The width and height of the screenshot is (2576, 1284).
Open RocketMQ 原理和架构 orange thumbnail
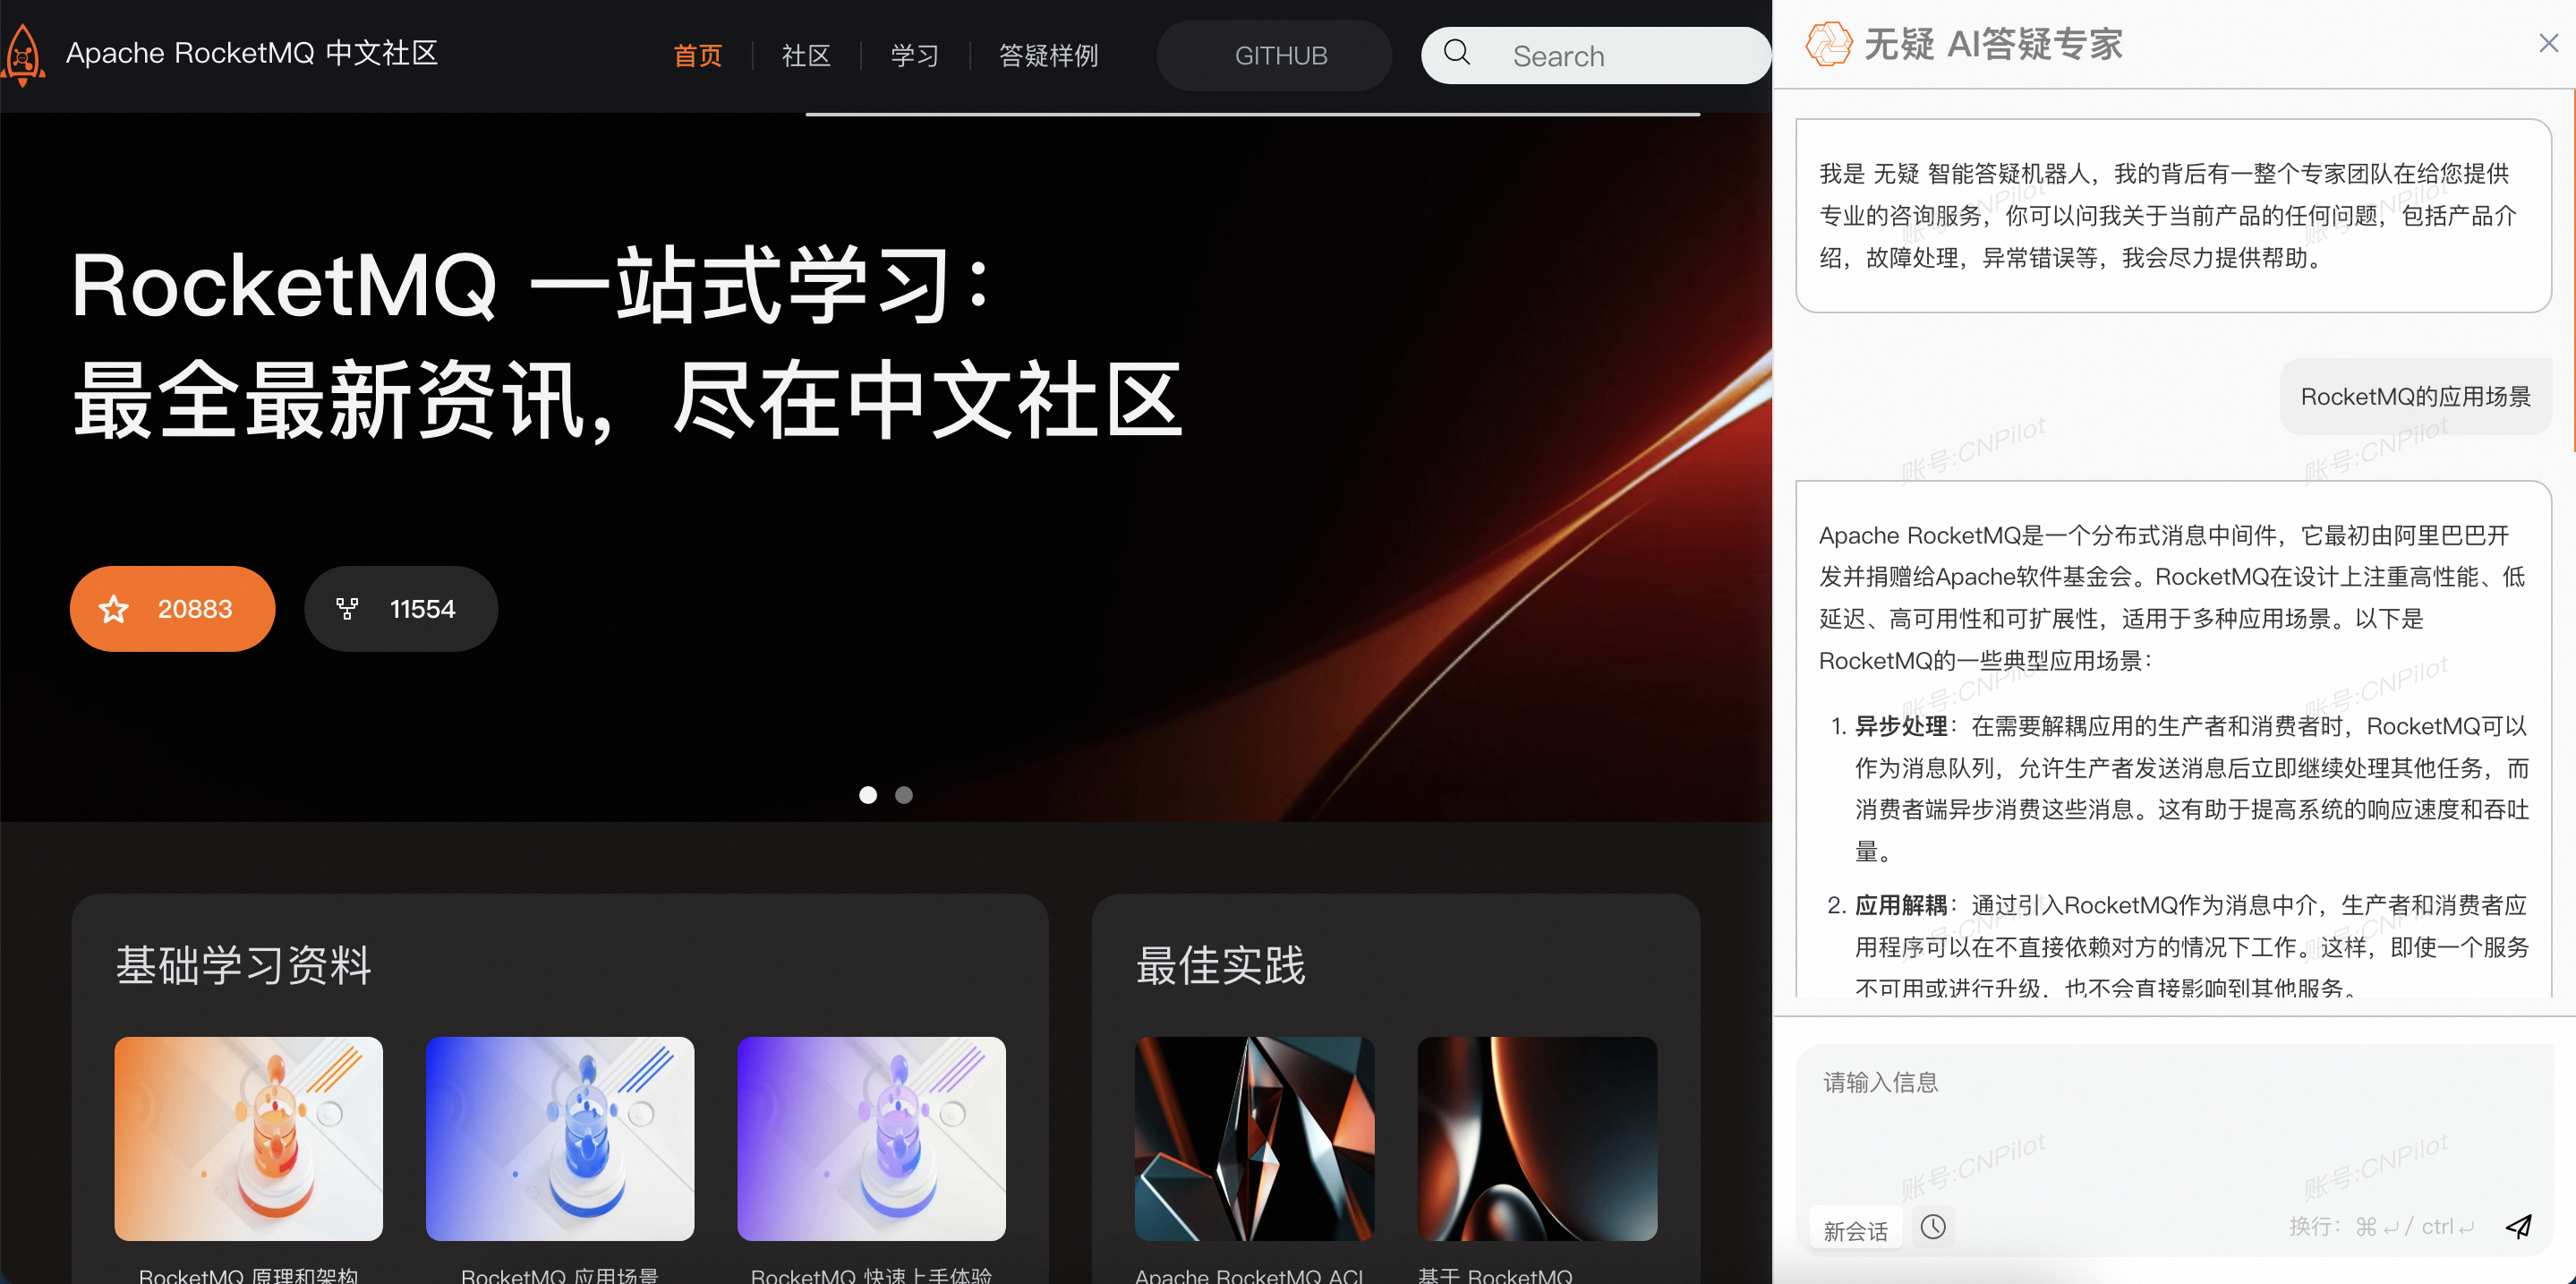(248, 1138)
